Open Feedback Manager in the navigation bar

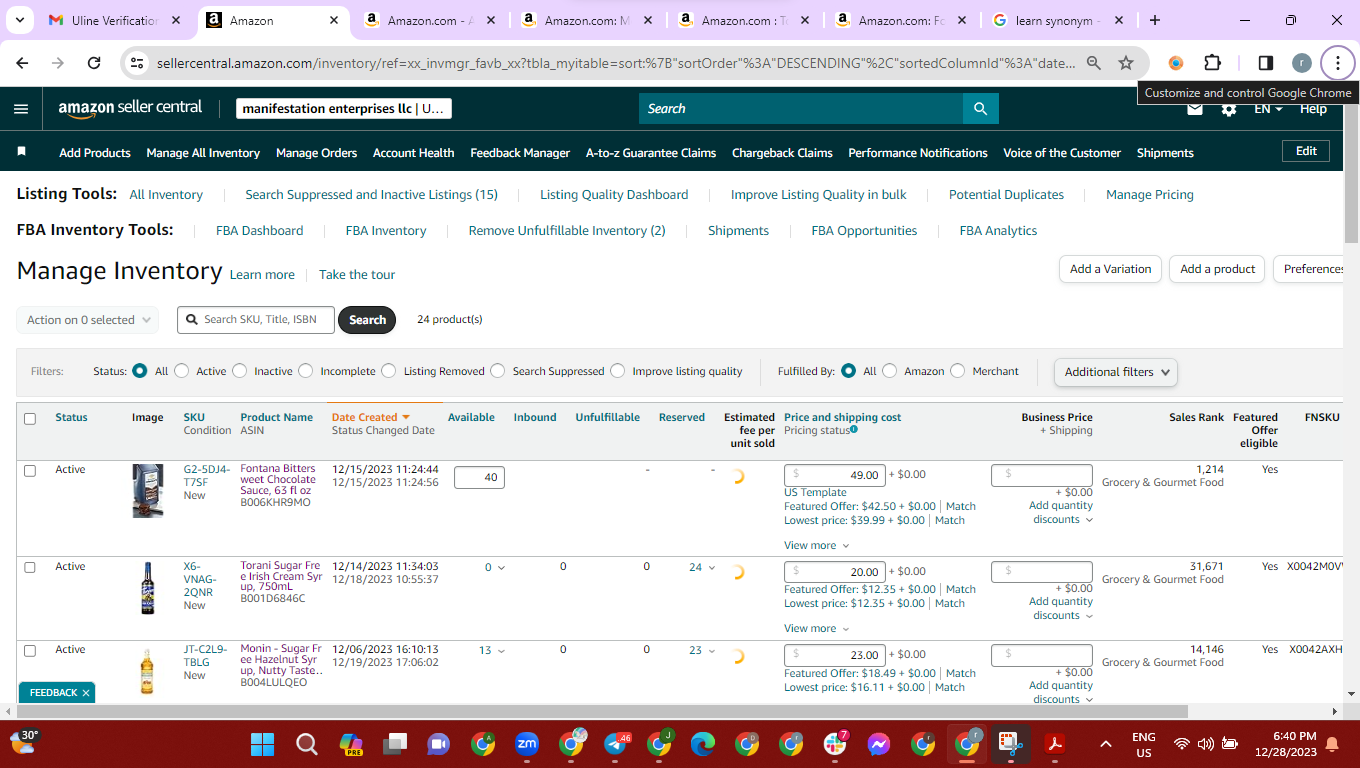[520, 153]
